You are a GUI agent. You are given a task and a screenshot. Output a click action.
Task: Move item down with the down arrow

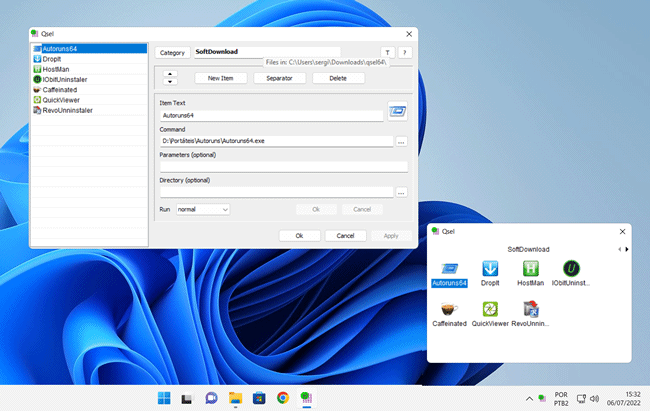[170, 82]
